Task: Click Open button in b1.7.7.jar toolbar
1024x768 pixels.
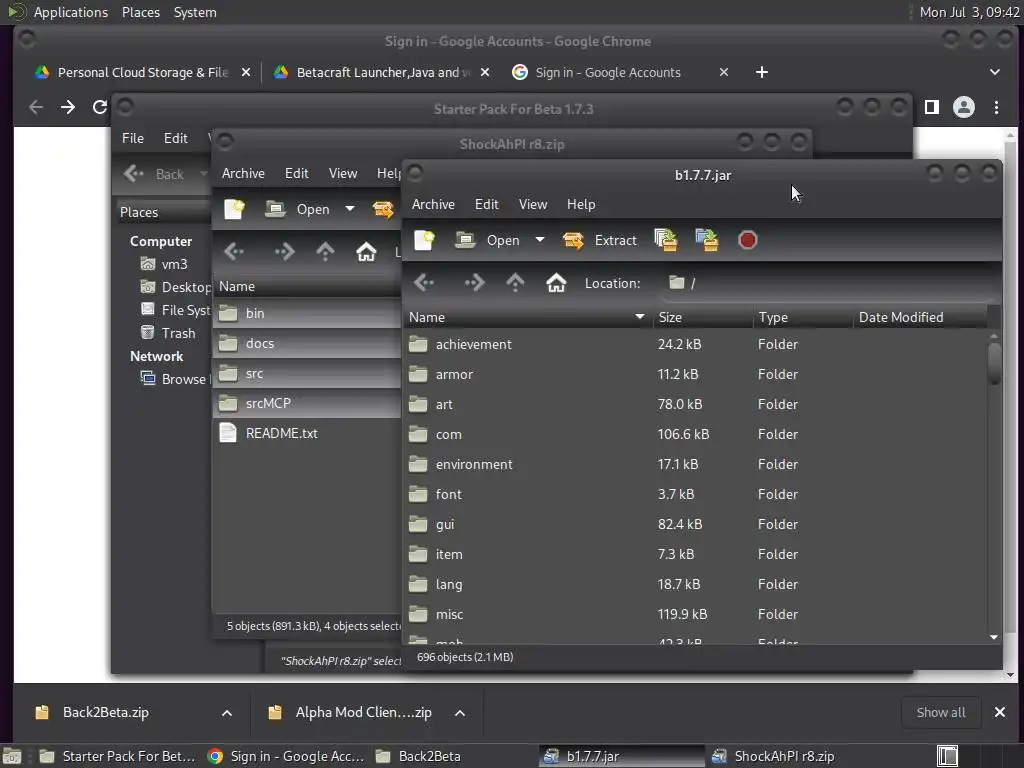Action: [488, 240]
